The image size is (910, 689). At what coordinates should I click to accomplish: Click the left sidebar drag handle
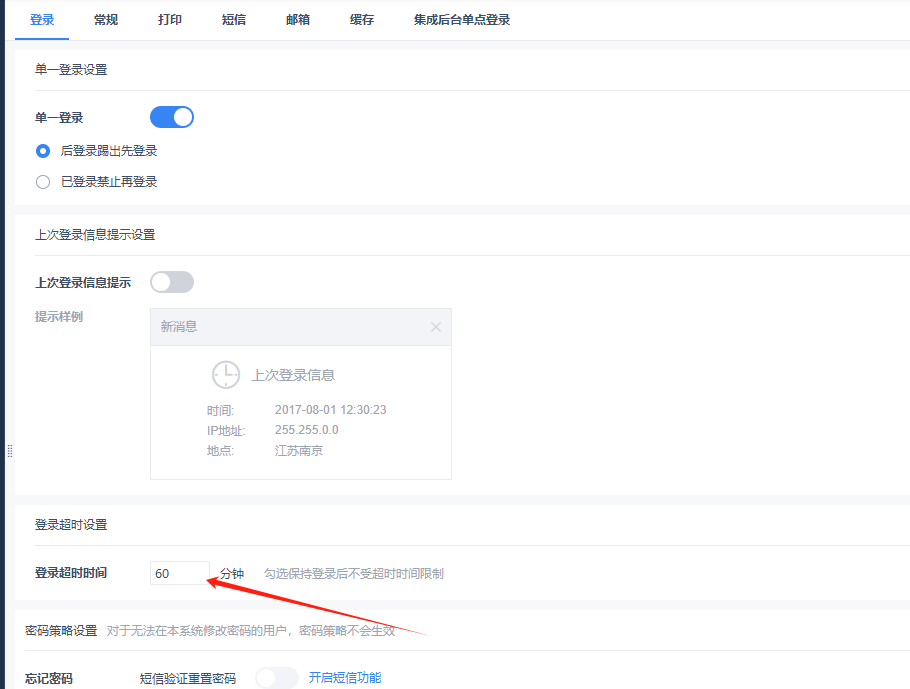10,451
